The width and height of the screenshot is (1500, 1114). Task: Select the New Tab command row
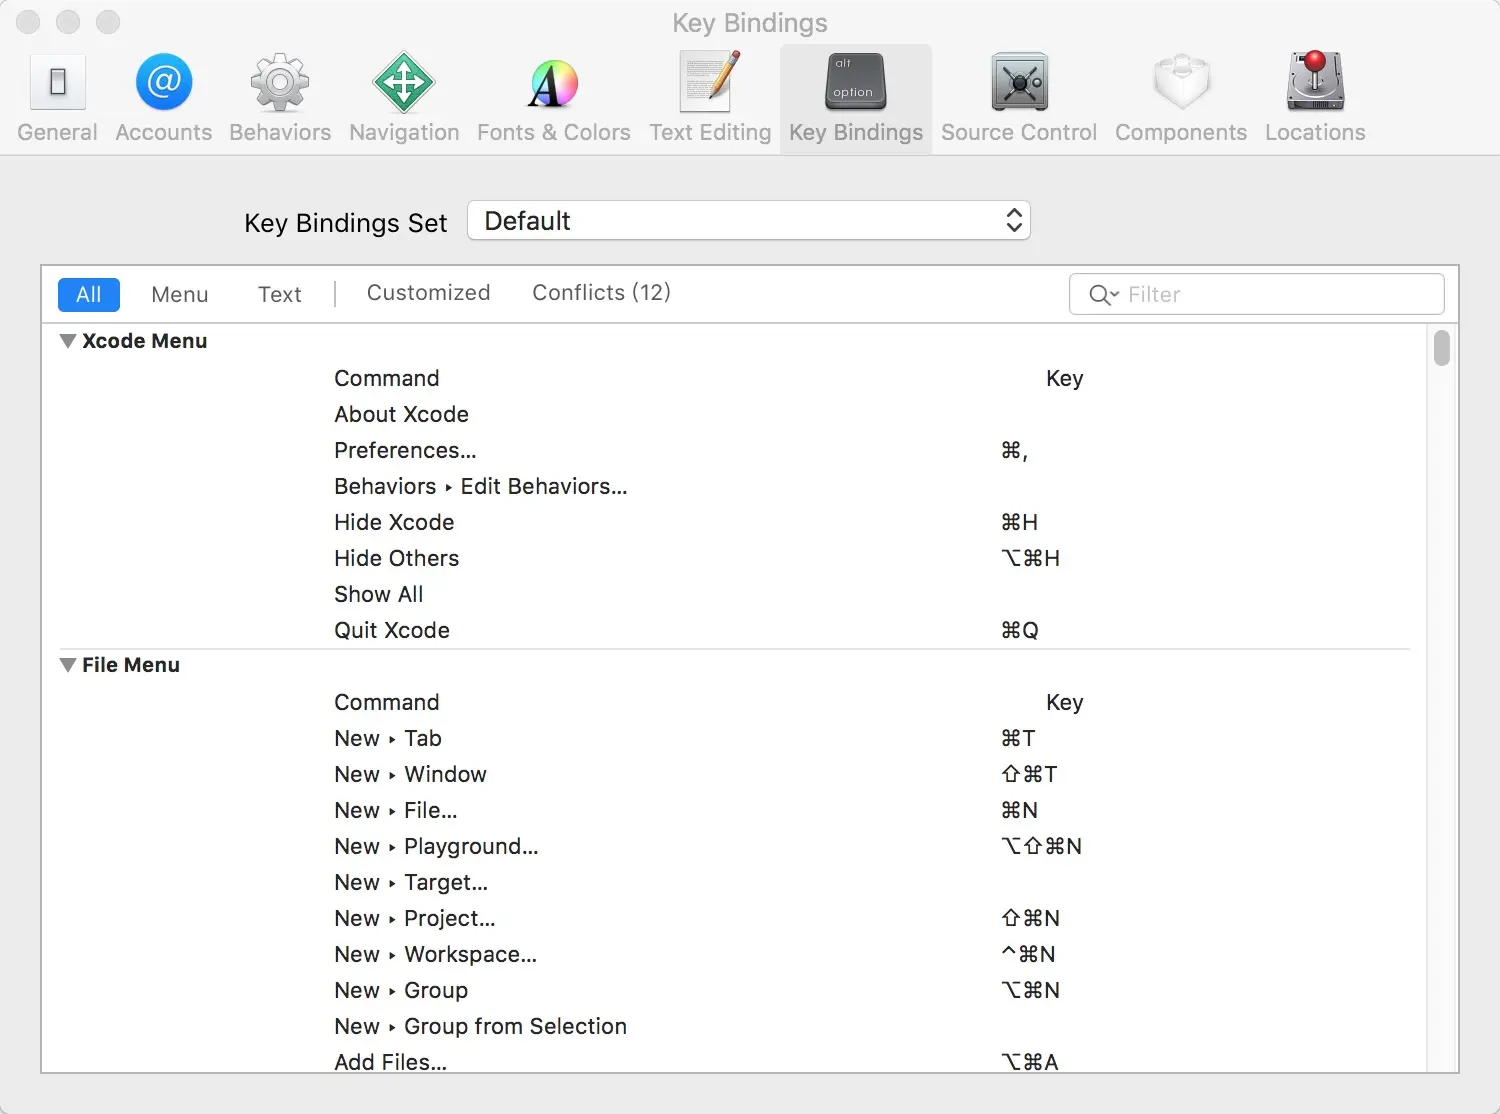pos(735,738)
